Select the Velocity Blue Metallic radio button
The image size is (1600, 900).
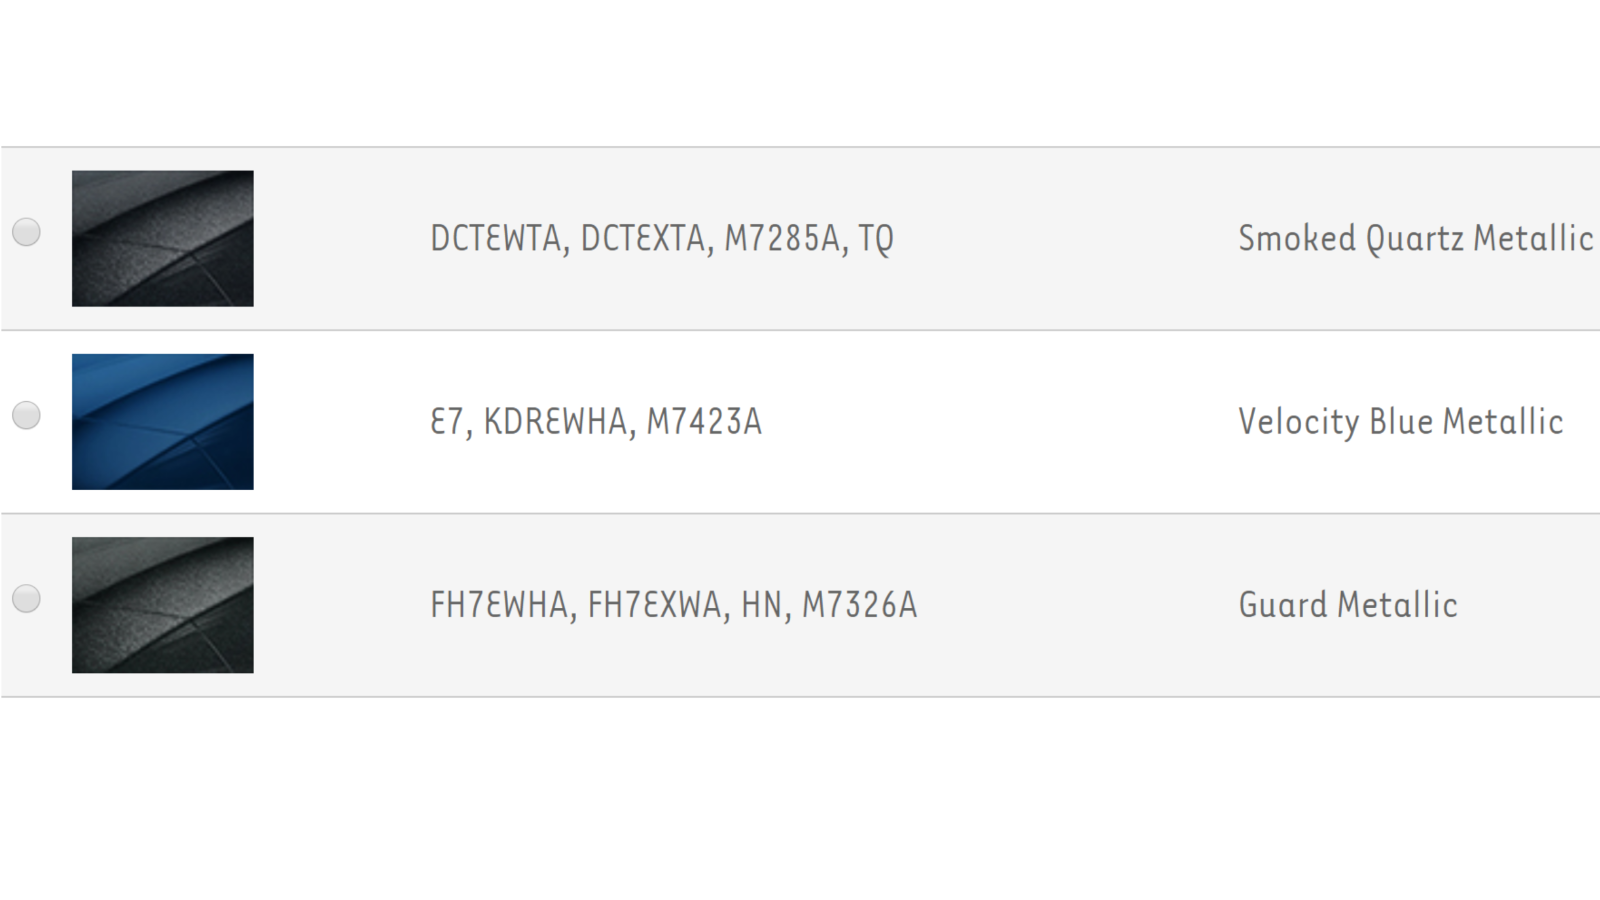[26, 415]
